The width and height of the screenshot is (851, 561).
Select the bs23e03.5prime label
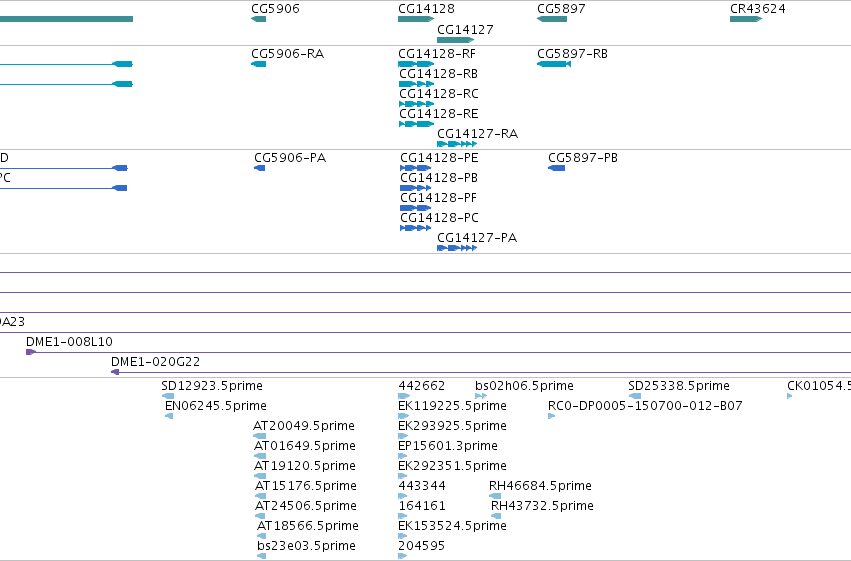pos(307,546)
